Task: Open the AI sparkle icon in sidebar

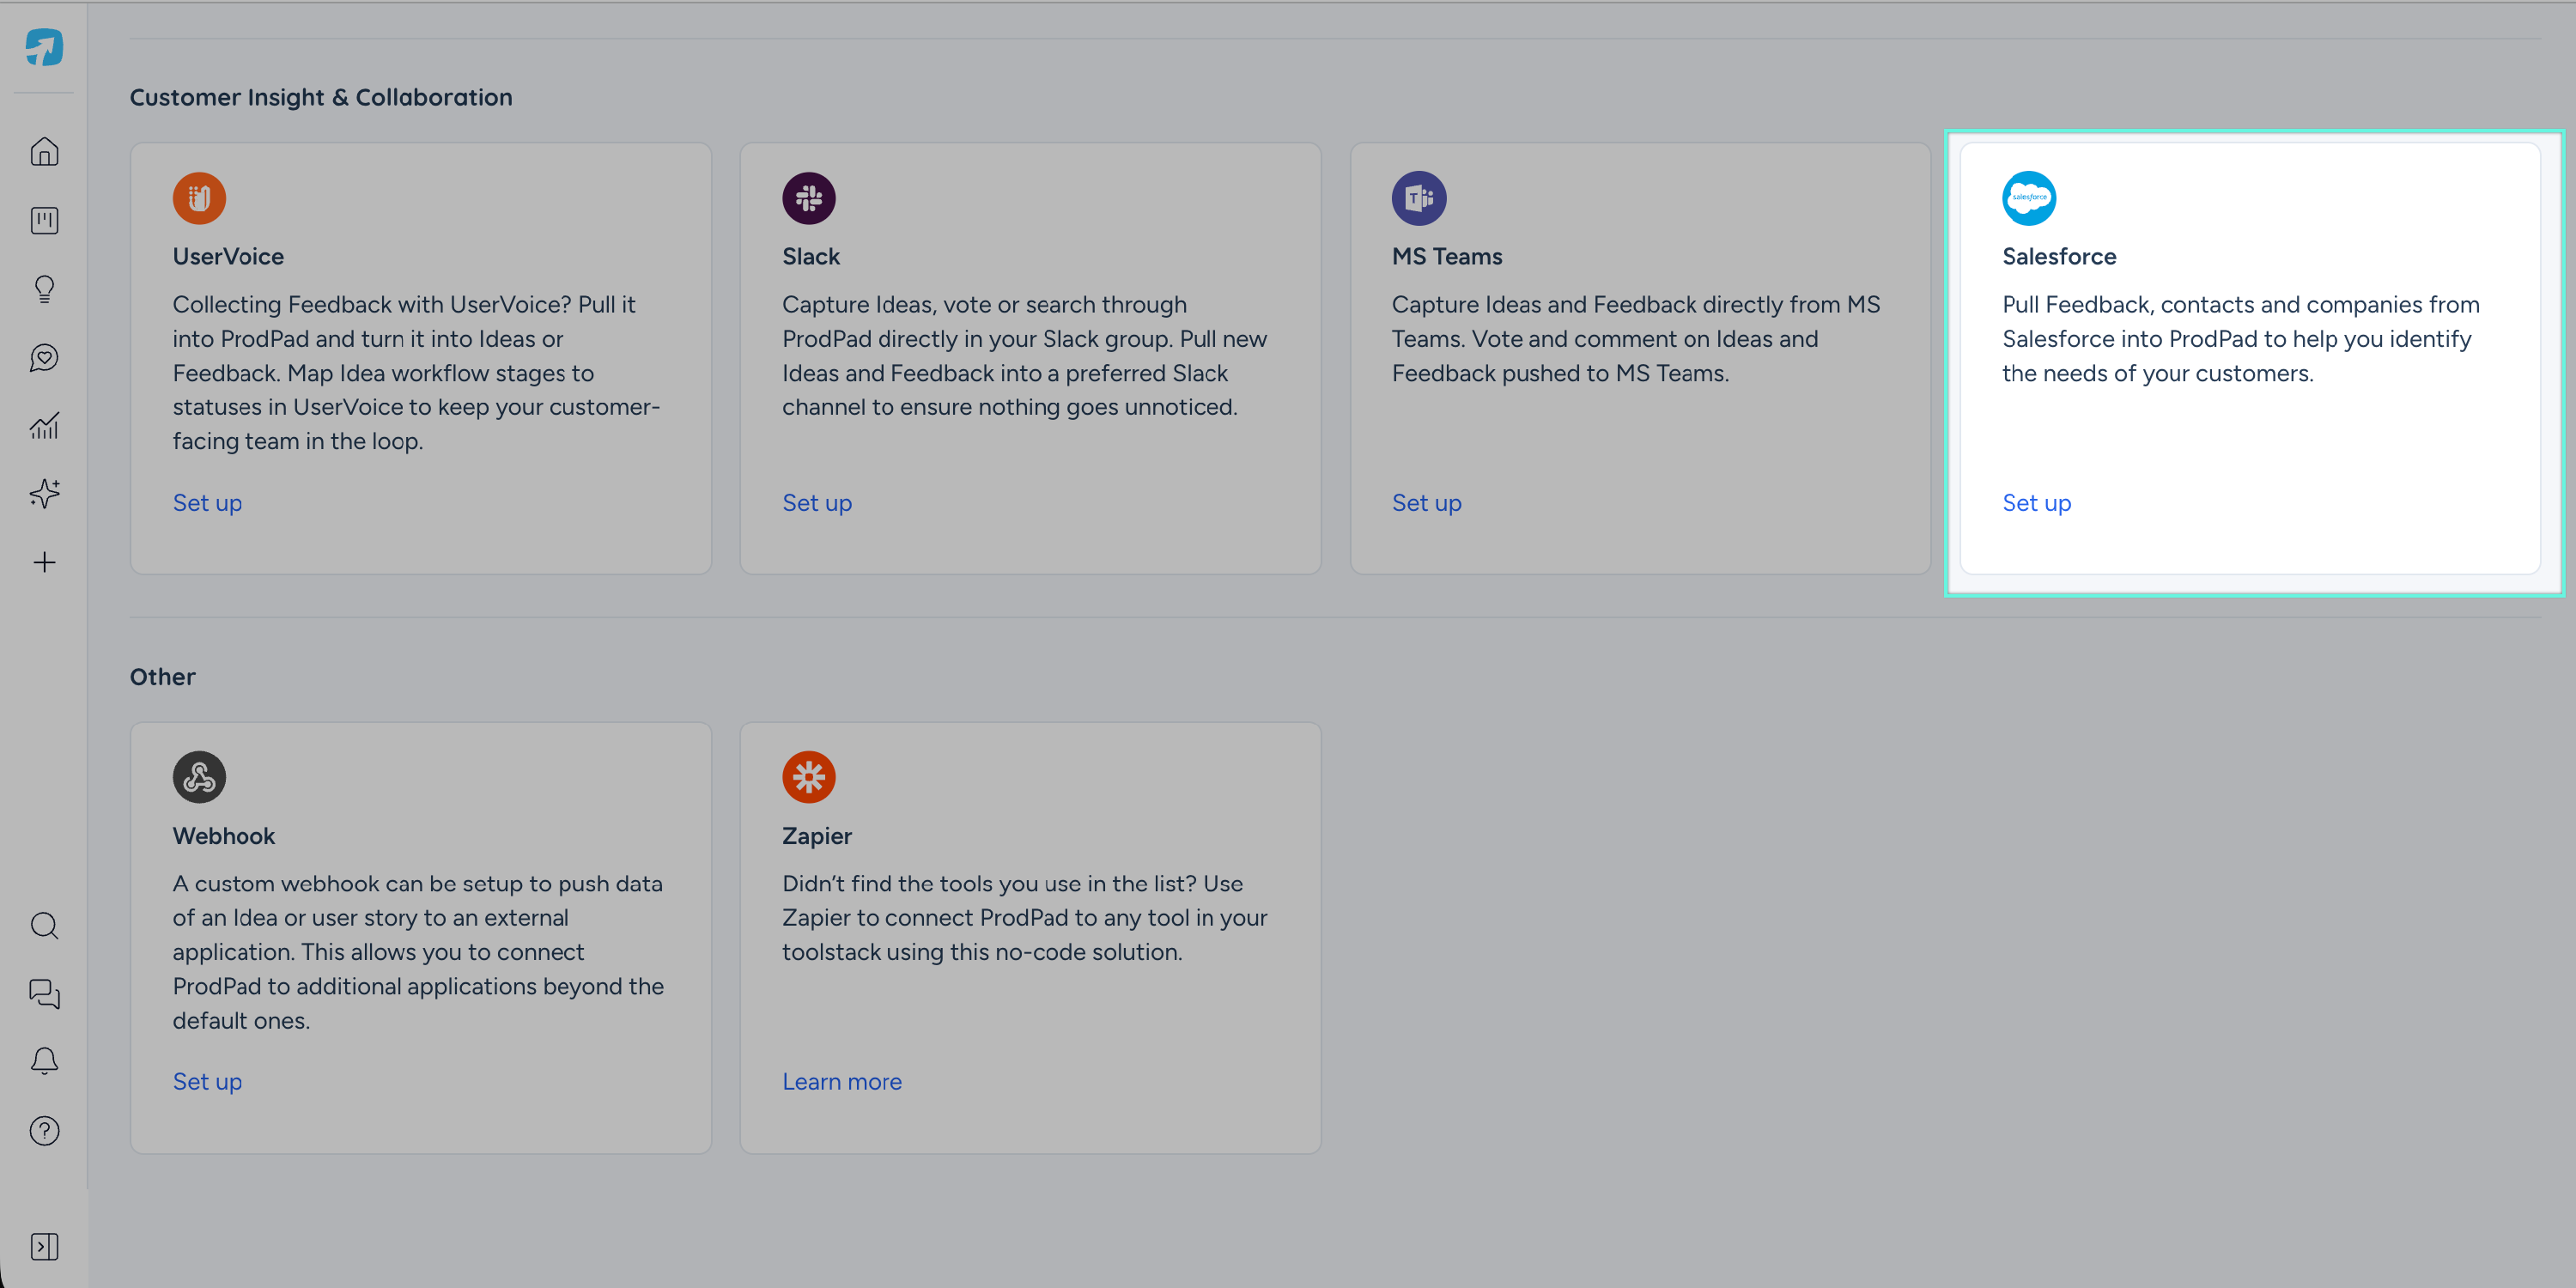Action: point(44,493)
